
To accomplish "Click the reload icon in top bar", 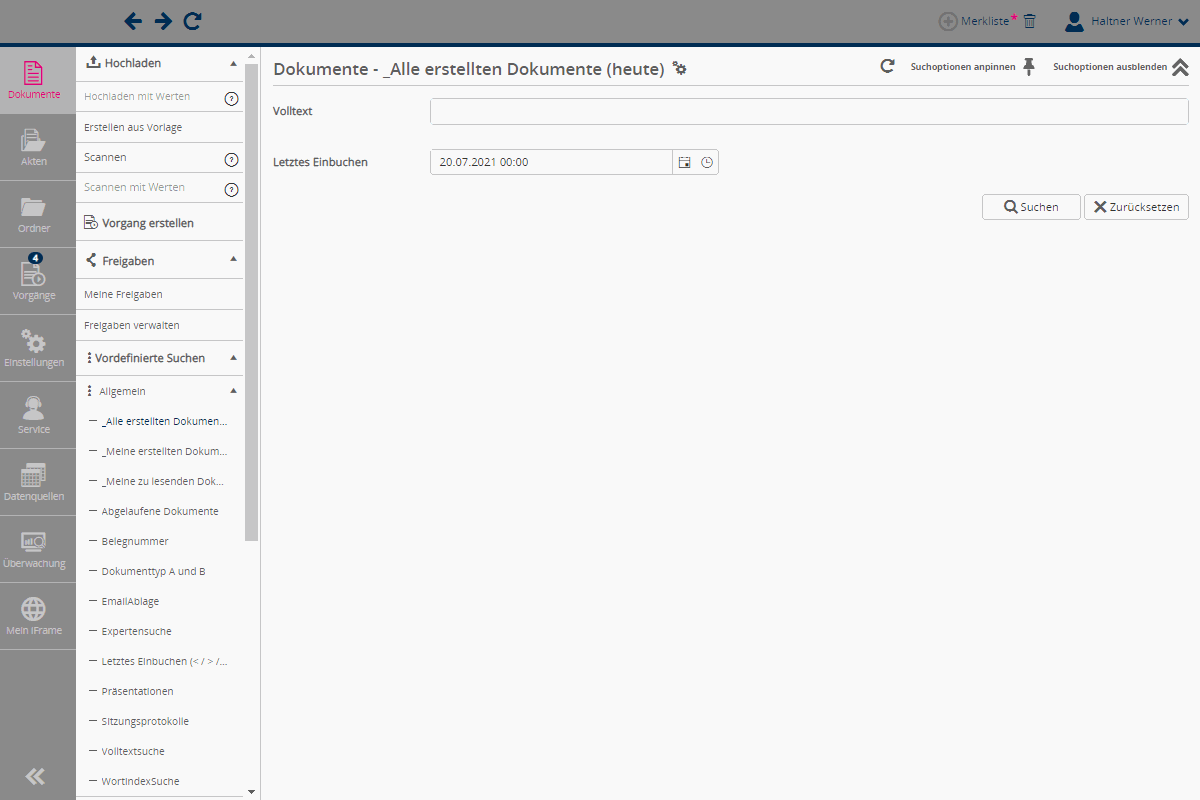I will (x=193, y=21).
